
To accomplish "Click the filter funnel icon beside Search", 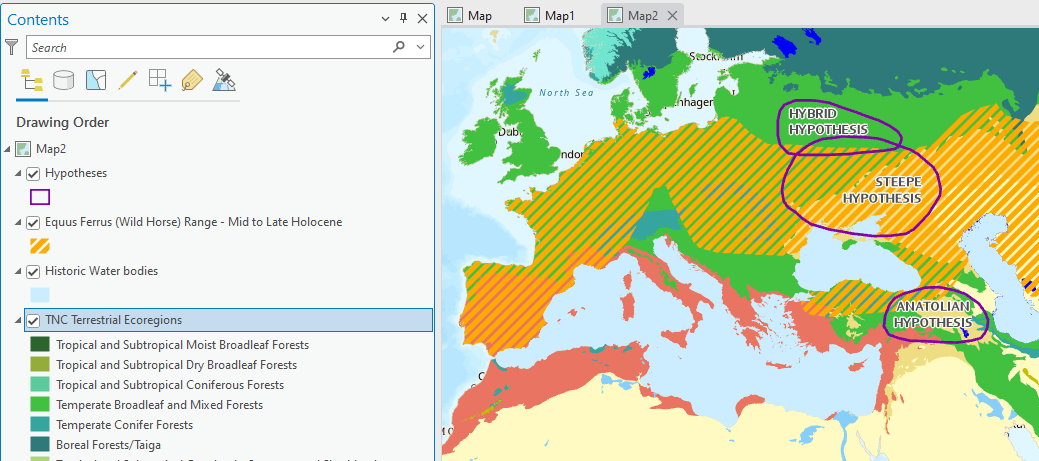I will (12, 47).
